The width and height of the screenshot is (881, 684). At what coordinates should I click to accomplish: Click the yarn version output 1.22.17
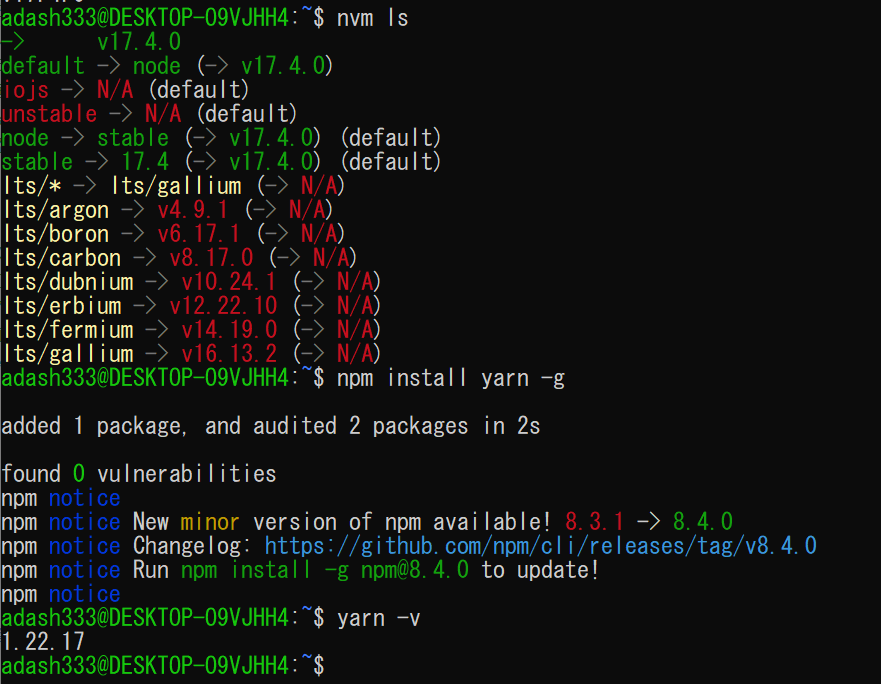coord(43,642)
